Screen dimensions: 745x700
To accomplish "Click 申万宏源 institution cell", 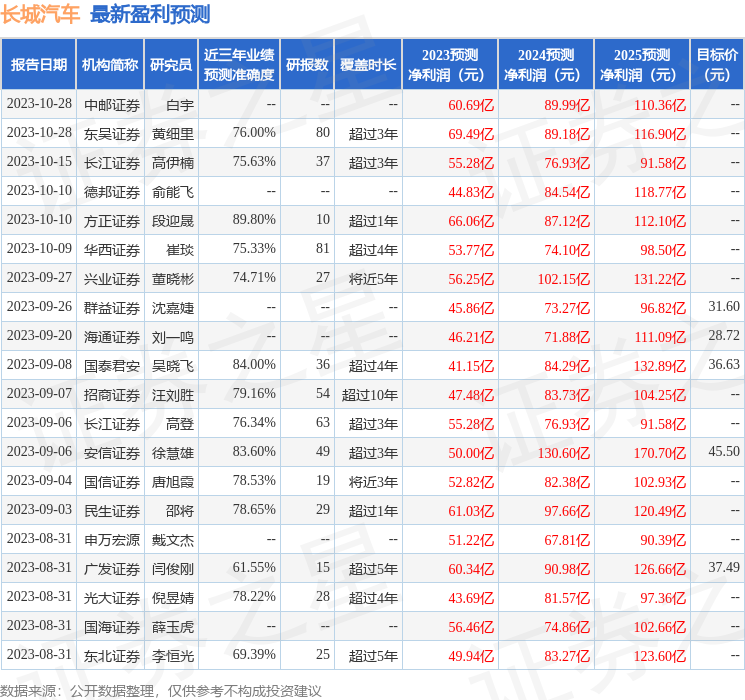I will 112,540.
